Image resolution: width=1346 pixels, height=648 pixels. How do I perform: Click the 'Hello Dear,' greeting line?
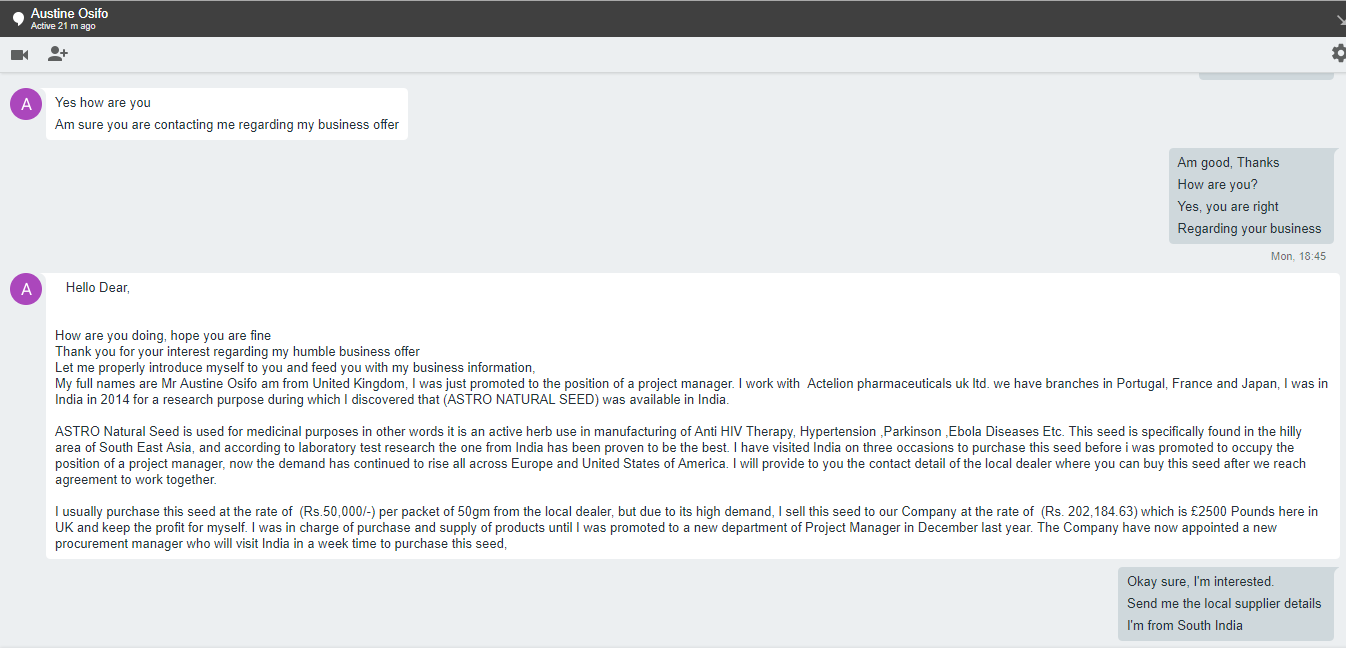click(98, 287)
